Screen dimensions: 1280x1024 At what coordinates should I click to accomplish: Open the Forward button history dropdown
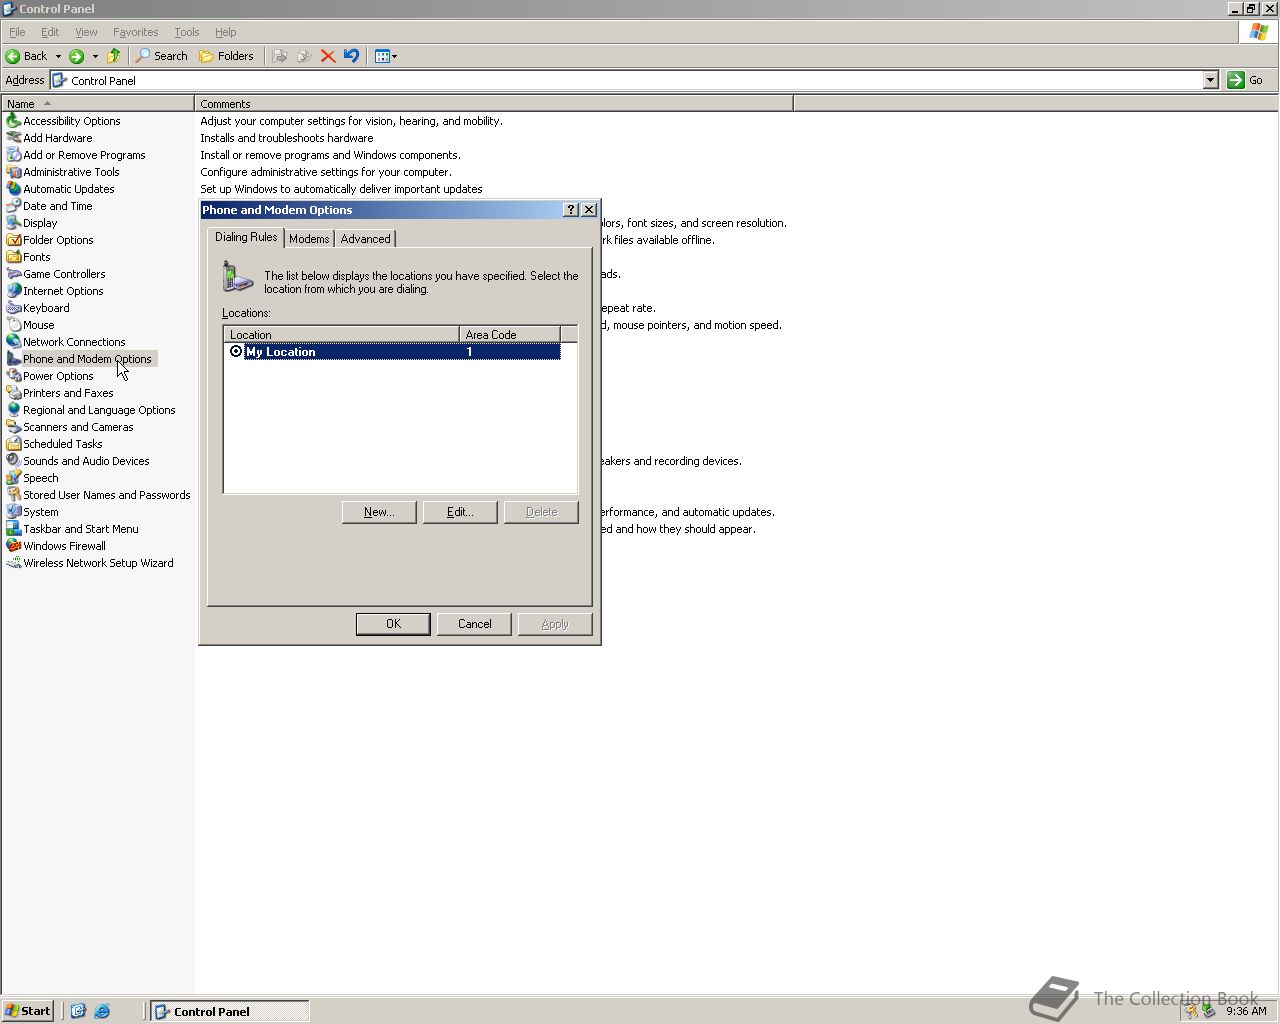tap(95, 56)
